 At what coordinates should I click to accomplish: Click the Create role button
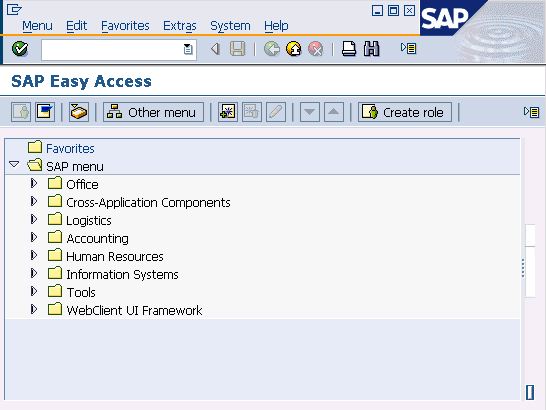pos(405,112)
